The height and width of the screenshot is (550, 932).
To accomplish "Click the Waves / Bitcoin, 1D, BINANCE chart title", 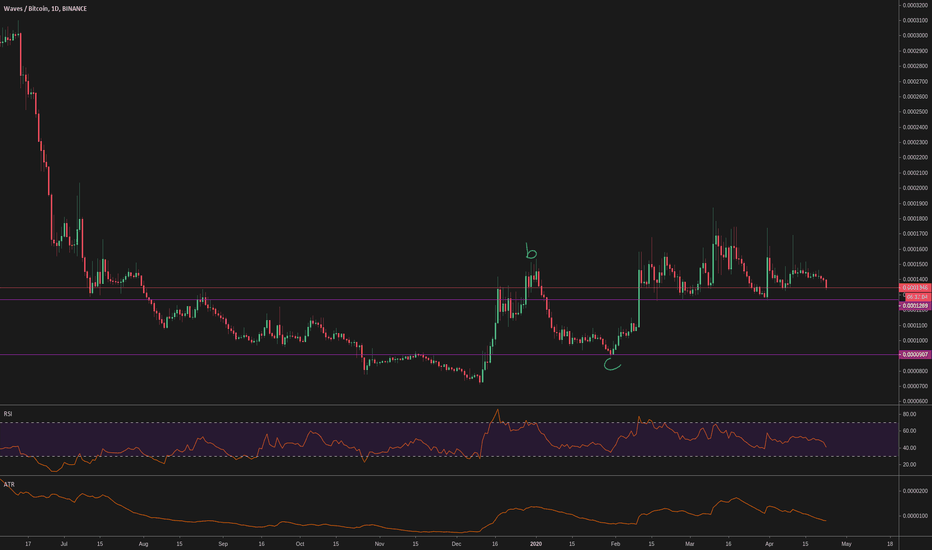I will 45,9.
